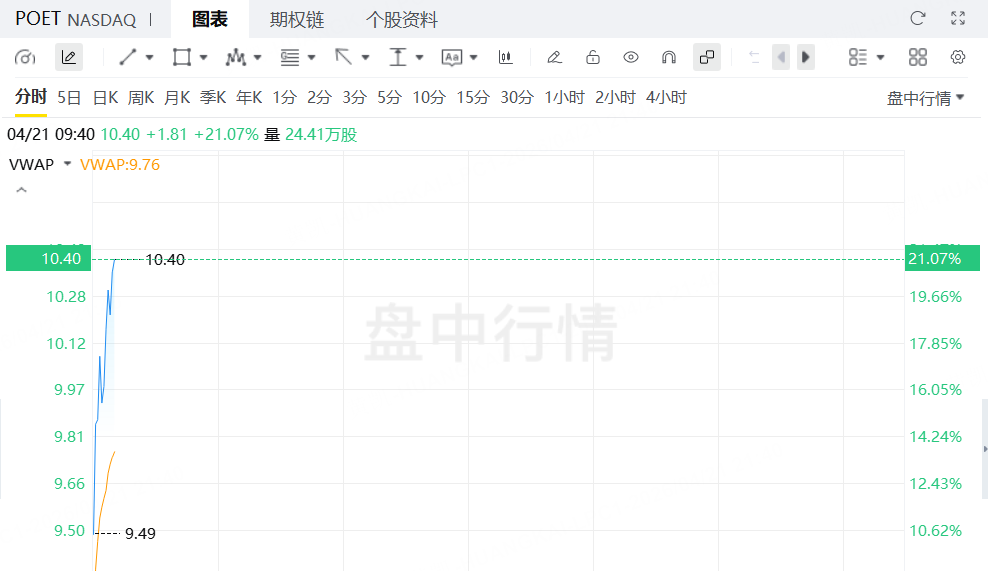988x571 pixels.
Task: Collapse the indicator legend chevron
Action: click(21, 190)
